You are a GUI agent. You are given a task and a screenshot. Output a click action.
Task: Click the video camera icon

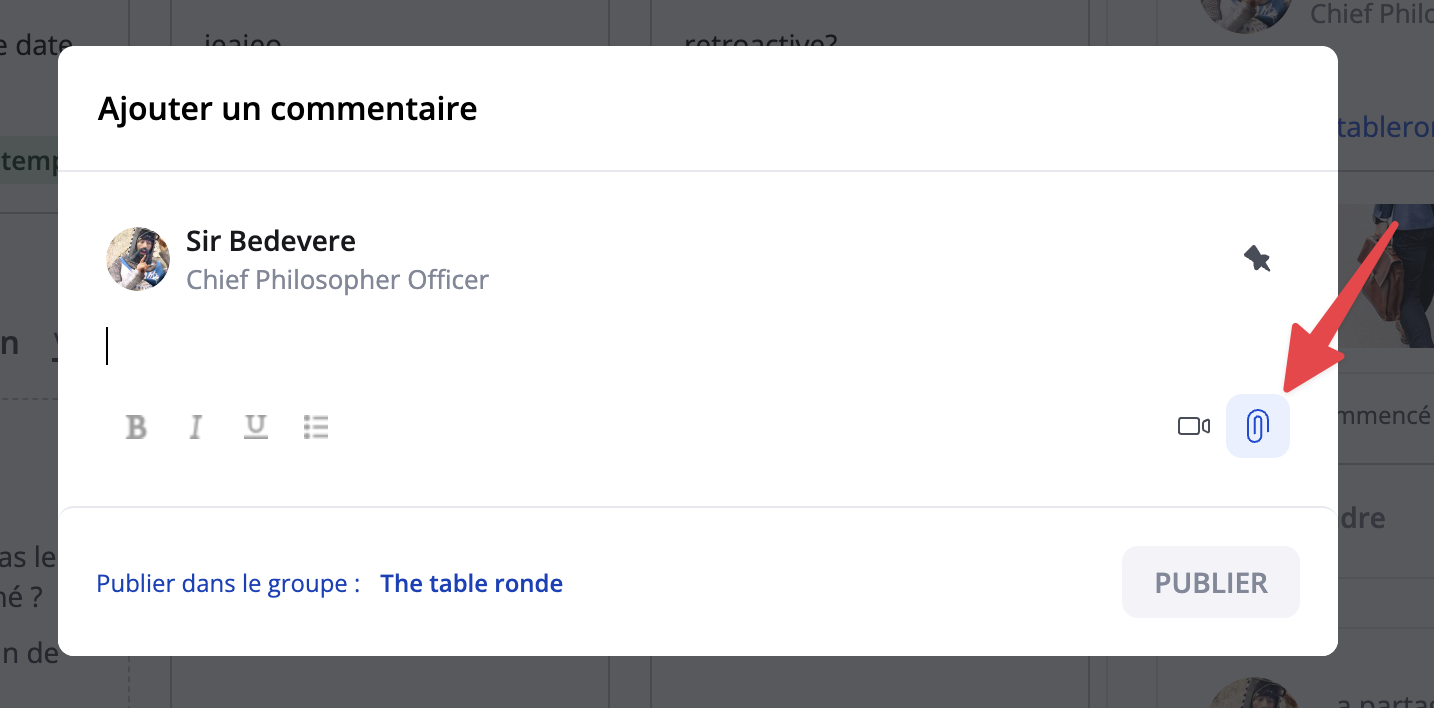pos(1194,427)
